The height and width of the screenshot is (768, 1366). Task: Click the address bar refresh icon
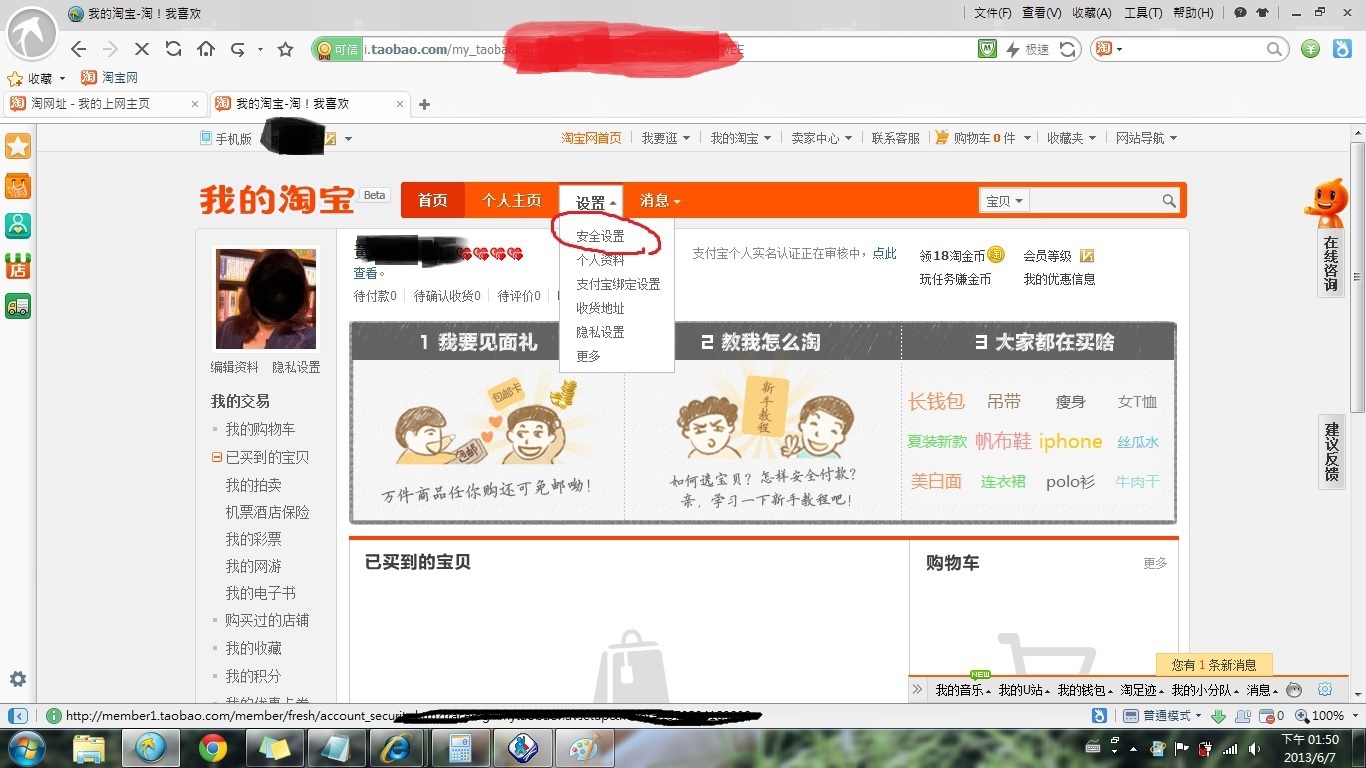[x=1068, y=49]
